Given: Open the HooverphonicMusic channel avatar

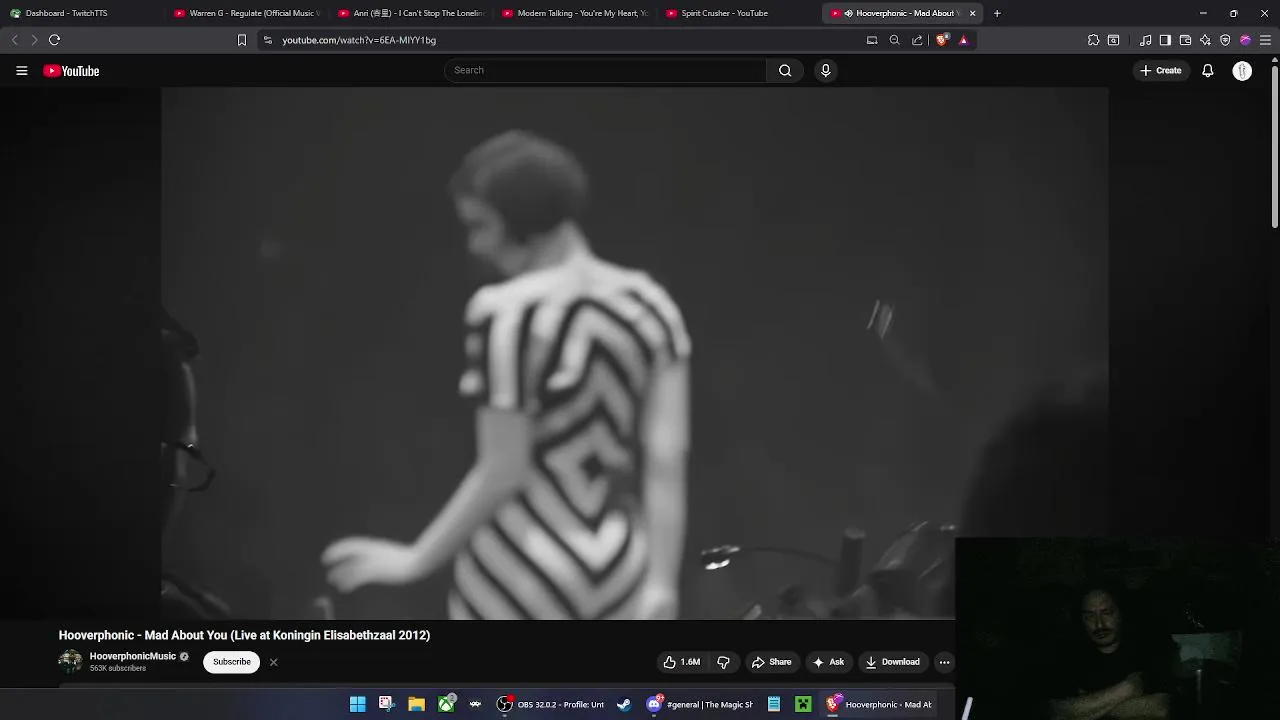Looking at the screenshot, I should click(x=70, y=662).
